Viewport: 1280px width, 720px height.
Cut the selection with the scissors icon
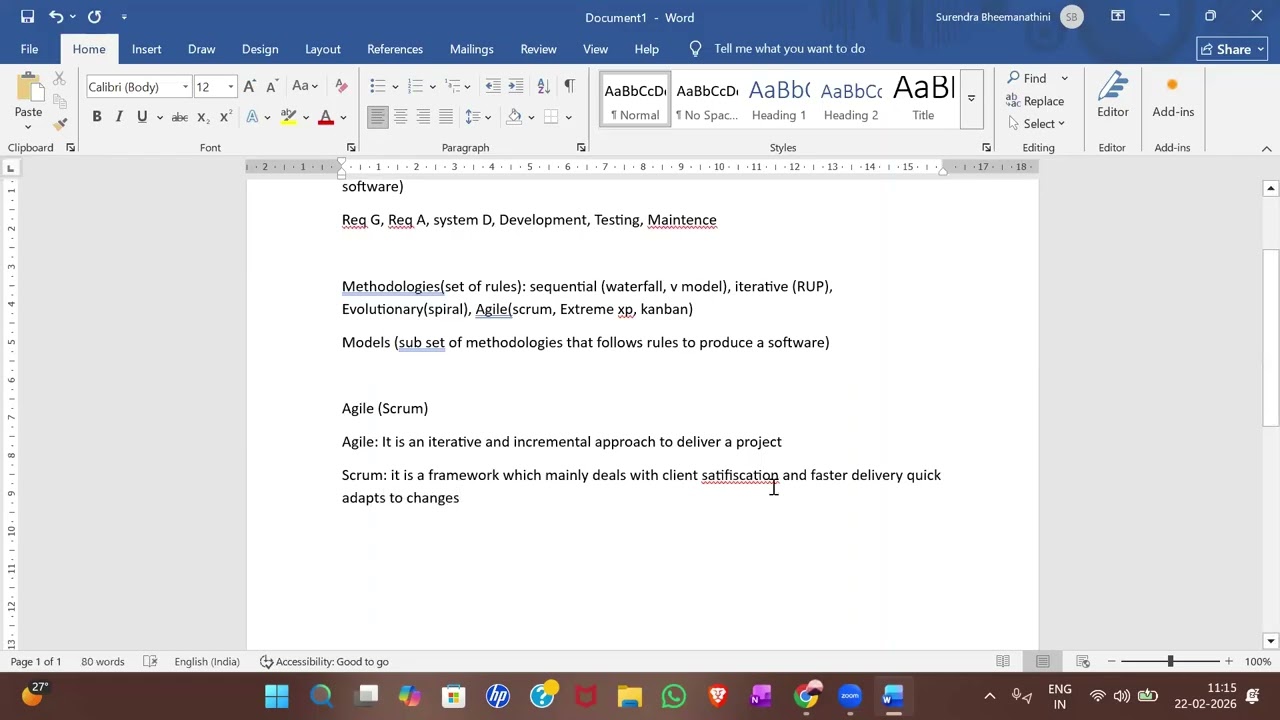pos(59,79)
